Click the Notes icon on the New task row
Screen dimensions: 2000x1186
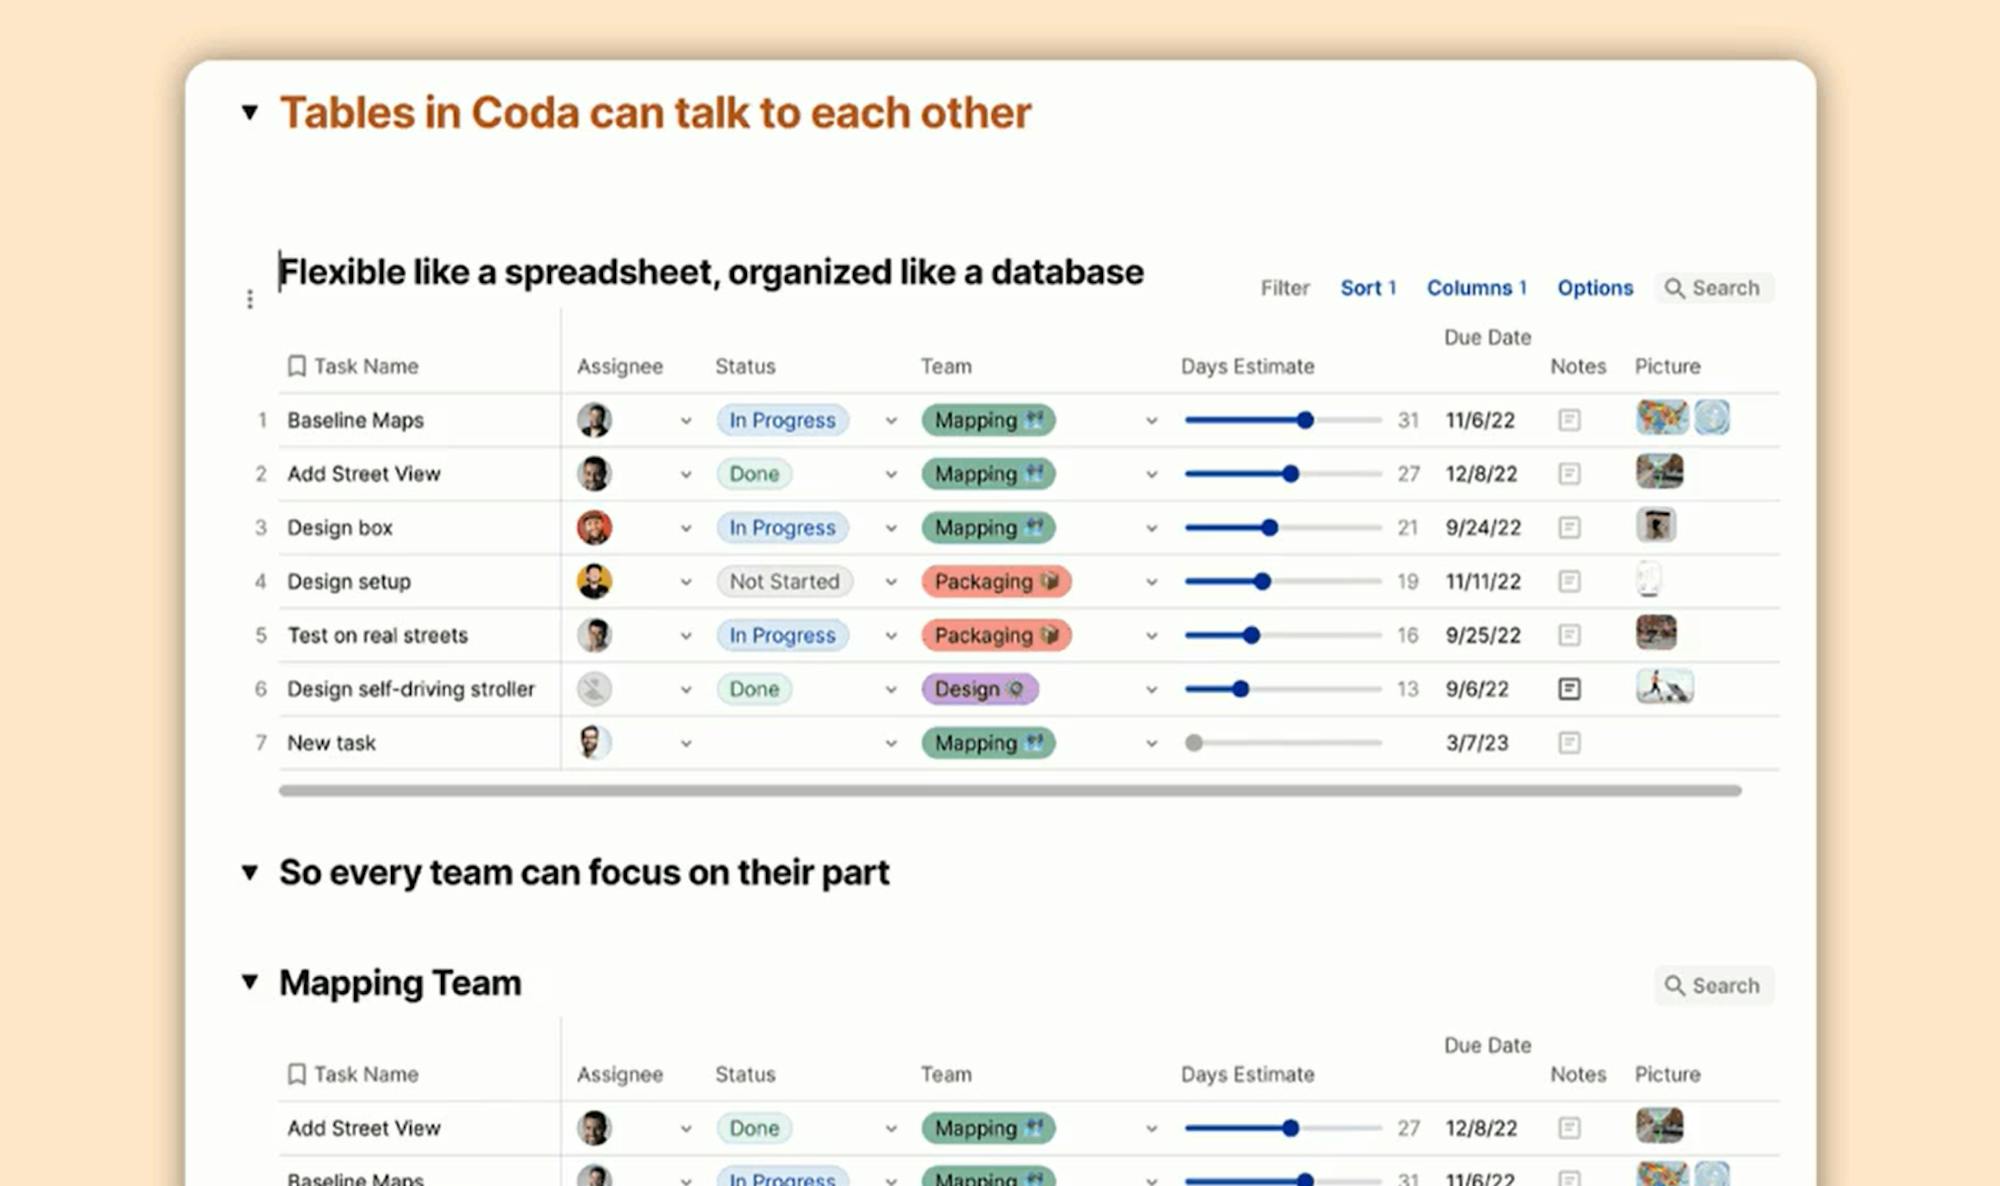pyautogui.click(x=1567, y=743)
